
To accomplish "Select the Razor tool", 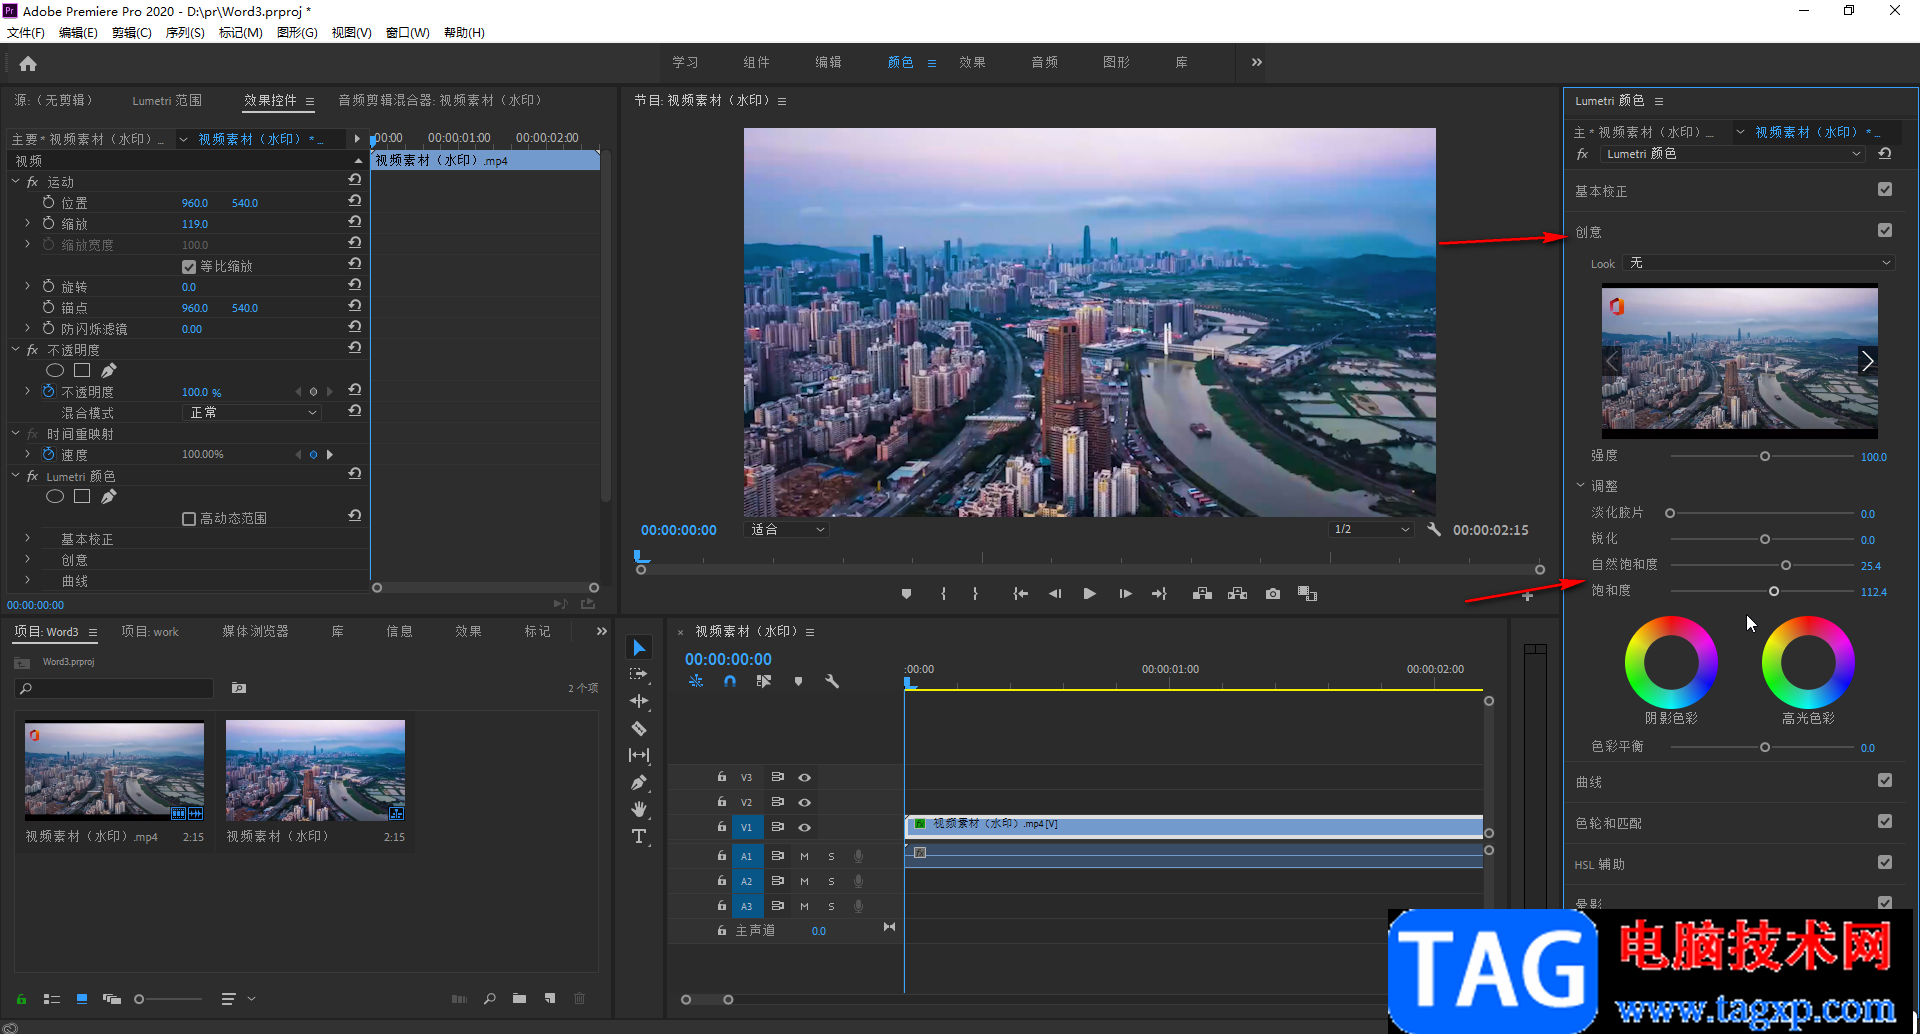I will (x=640, y=729).
